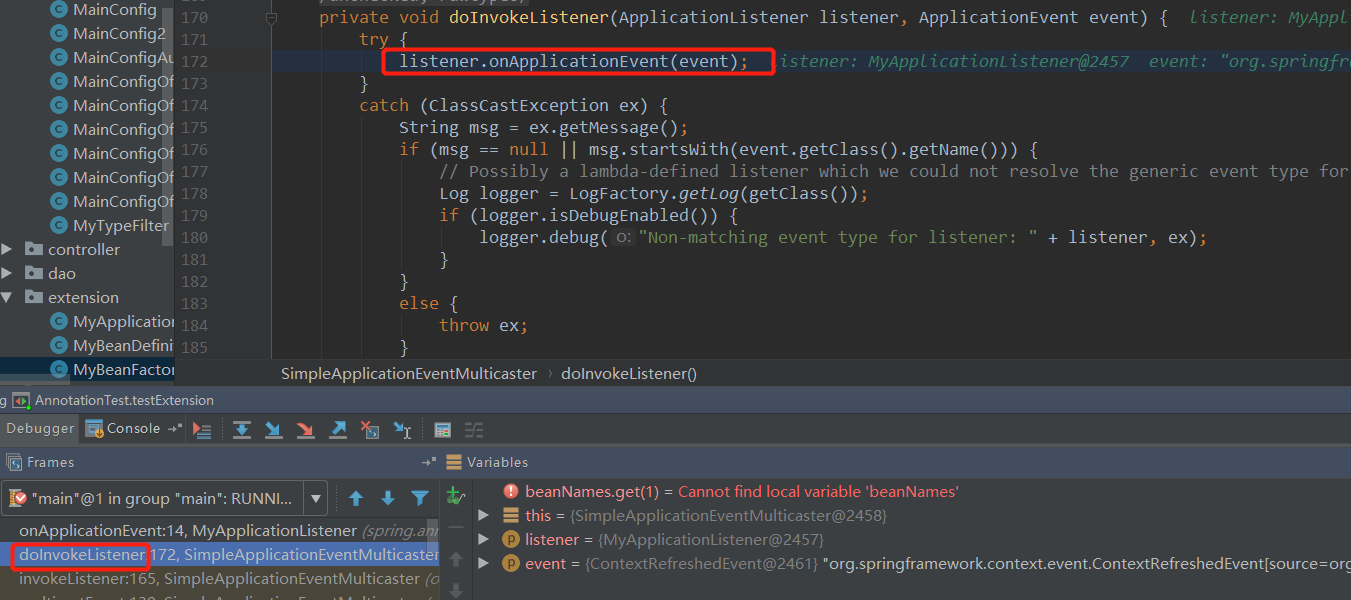Click SimpleApplicationEventMulticaster in the breadcrumb
The width and height of the screenshot is (1351, 600).
click(409, 373)
